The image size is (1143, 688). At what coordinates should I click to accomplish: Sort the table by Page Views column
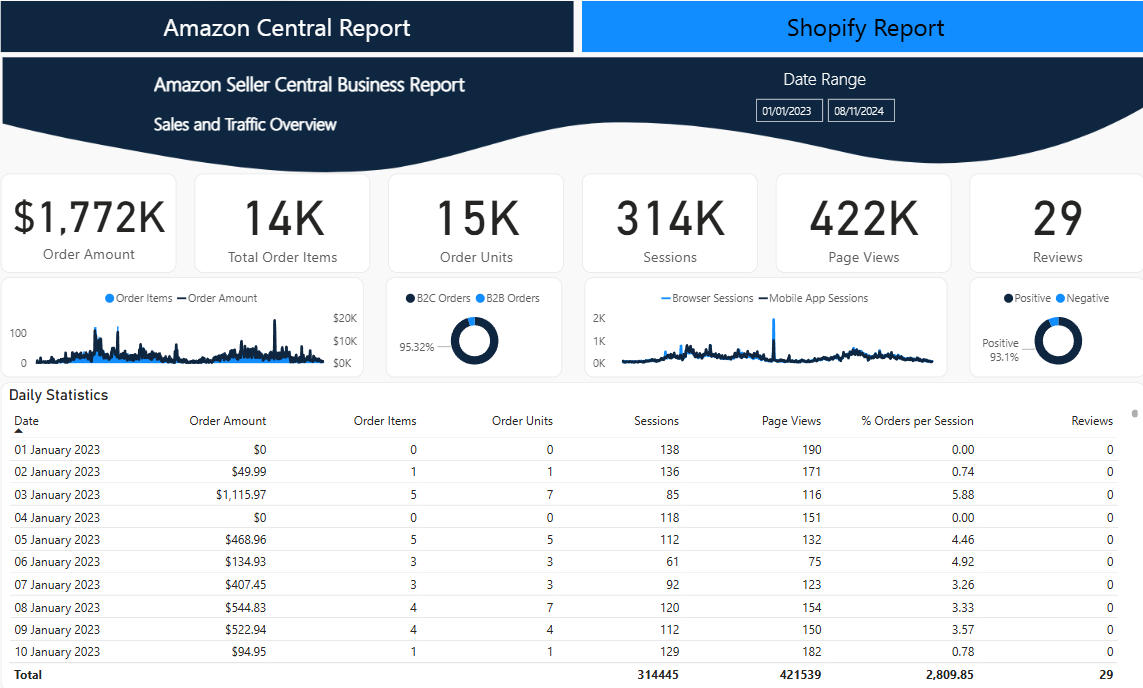click(x=791, y=421)
